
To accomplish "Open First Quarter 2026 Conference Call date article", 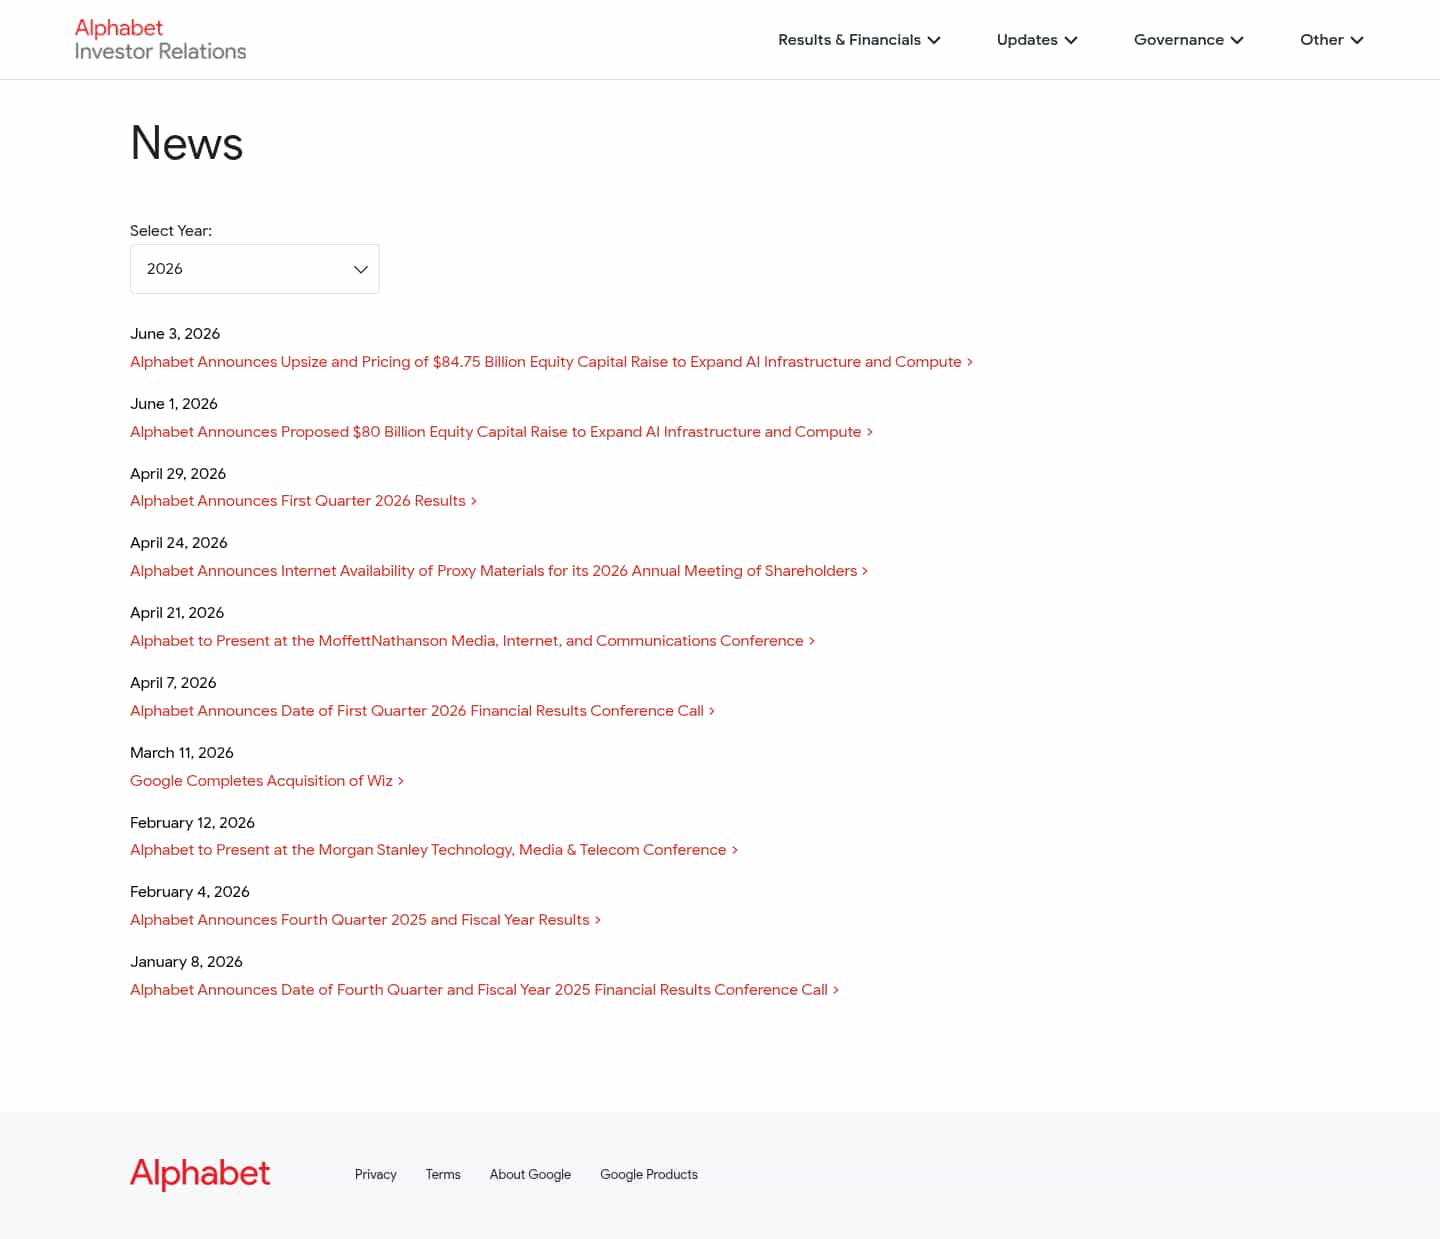I will click(x=422, y=711).
